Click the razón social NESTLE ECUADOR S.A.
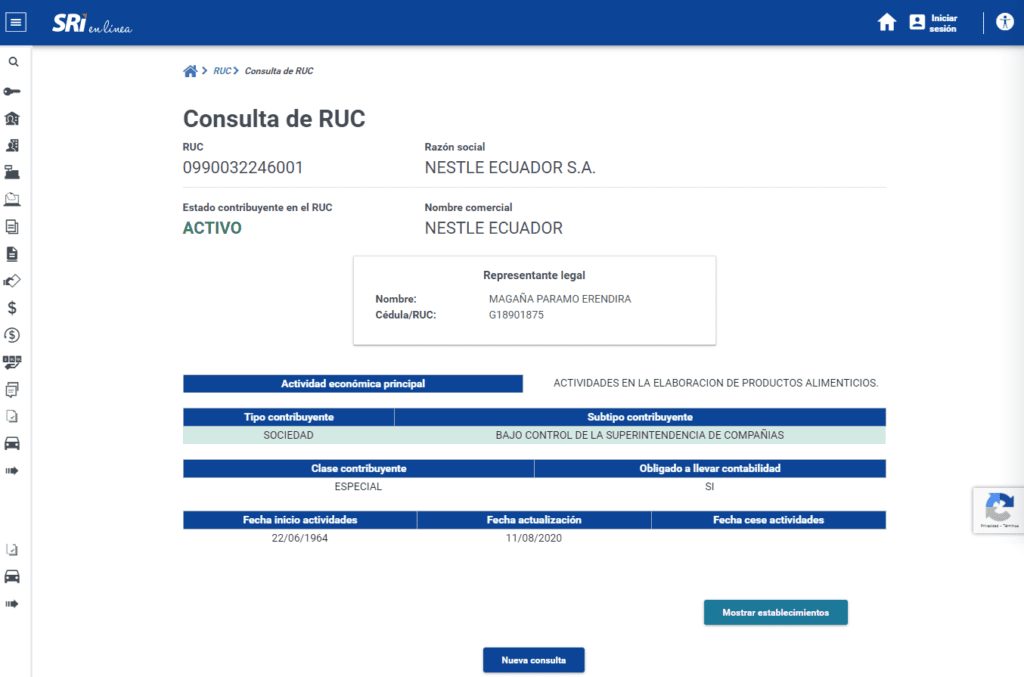1024x677 pixels. 510,168
